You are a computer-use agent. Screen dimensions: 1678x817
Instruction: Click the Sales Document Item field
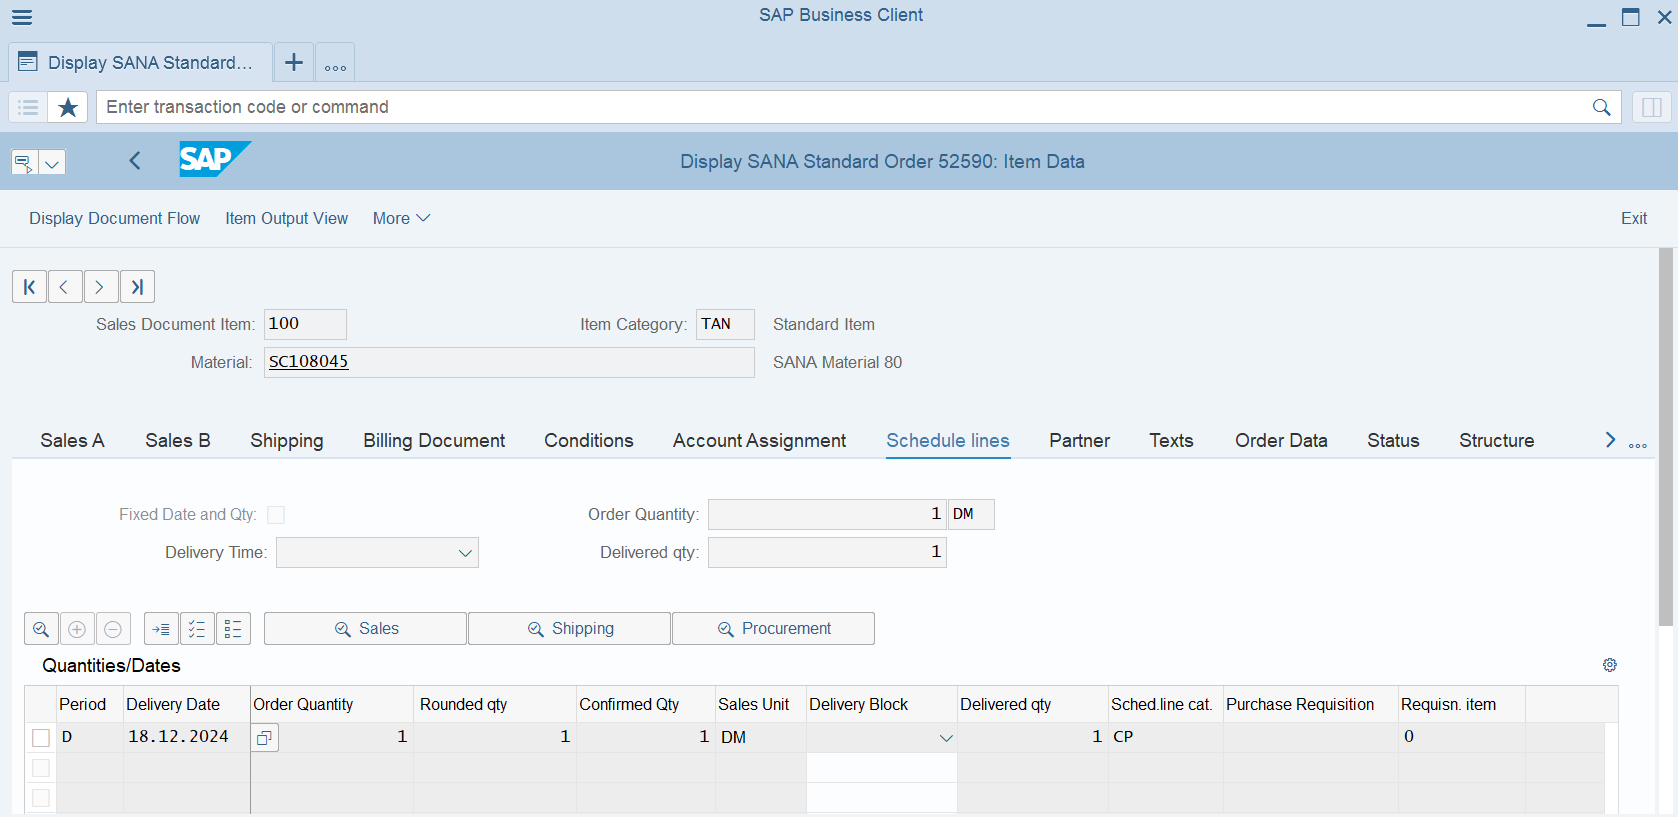tap(305, 324)
